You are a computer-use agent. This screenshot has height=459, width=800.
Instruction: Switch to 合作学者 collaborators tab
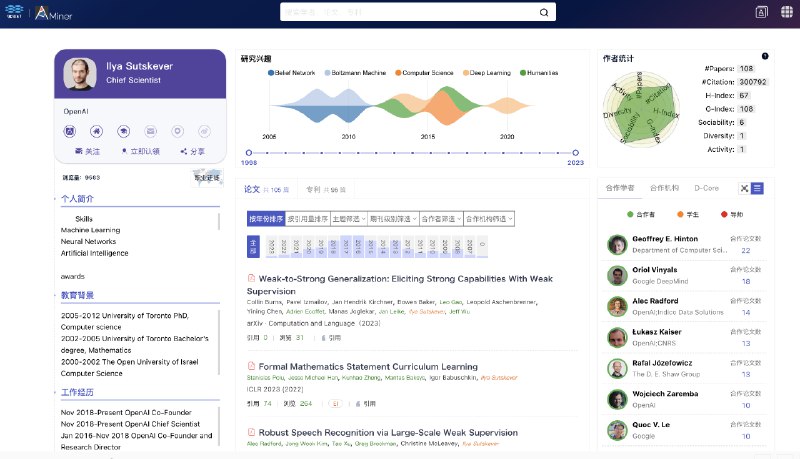620,188
